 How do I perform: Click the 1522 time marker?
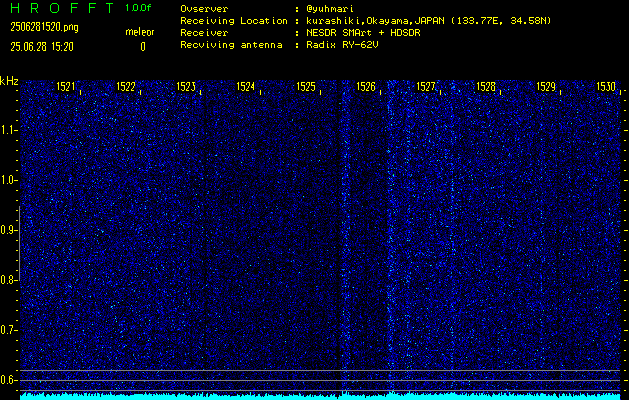pos(126,86)
